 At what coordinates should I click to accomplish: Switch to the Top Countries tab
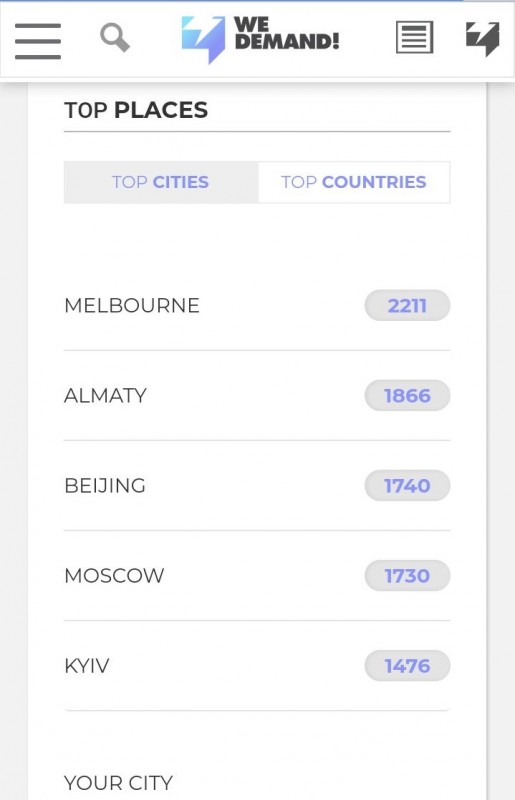point(354,182)
